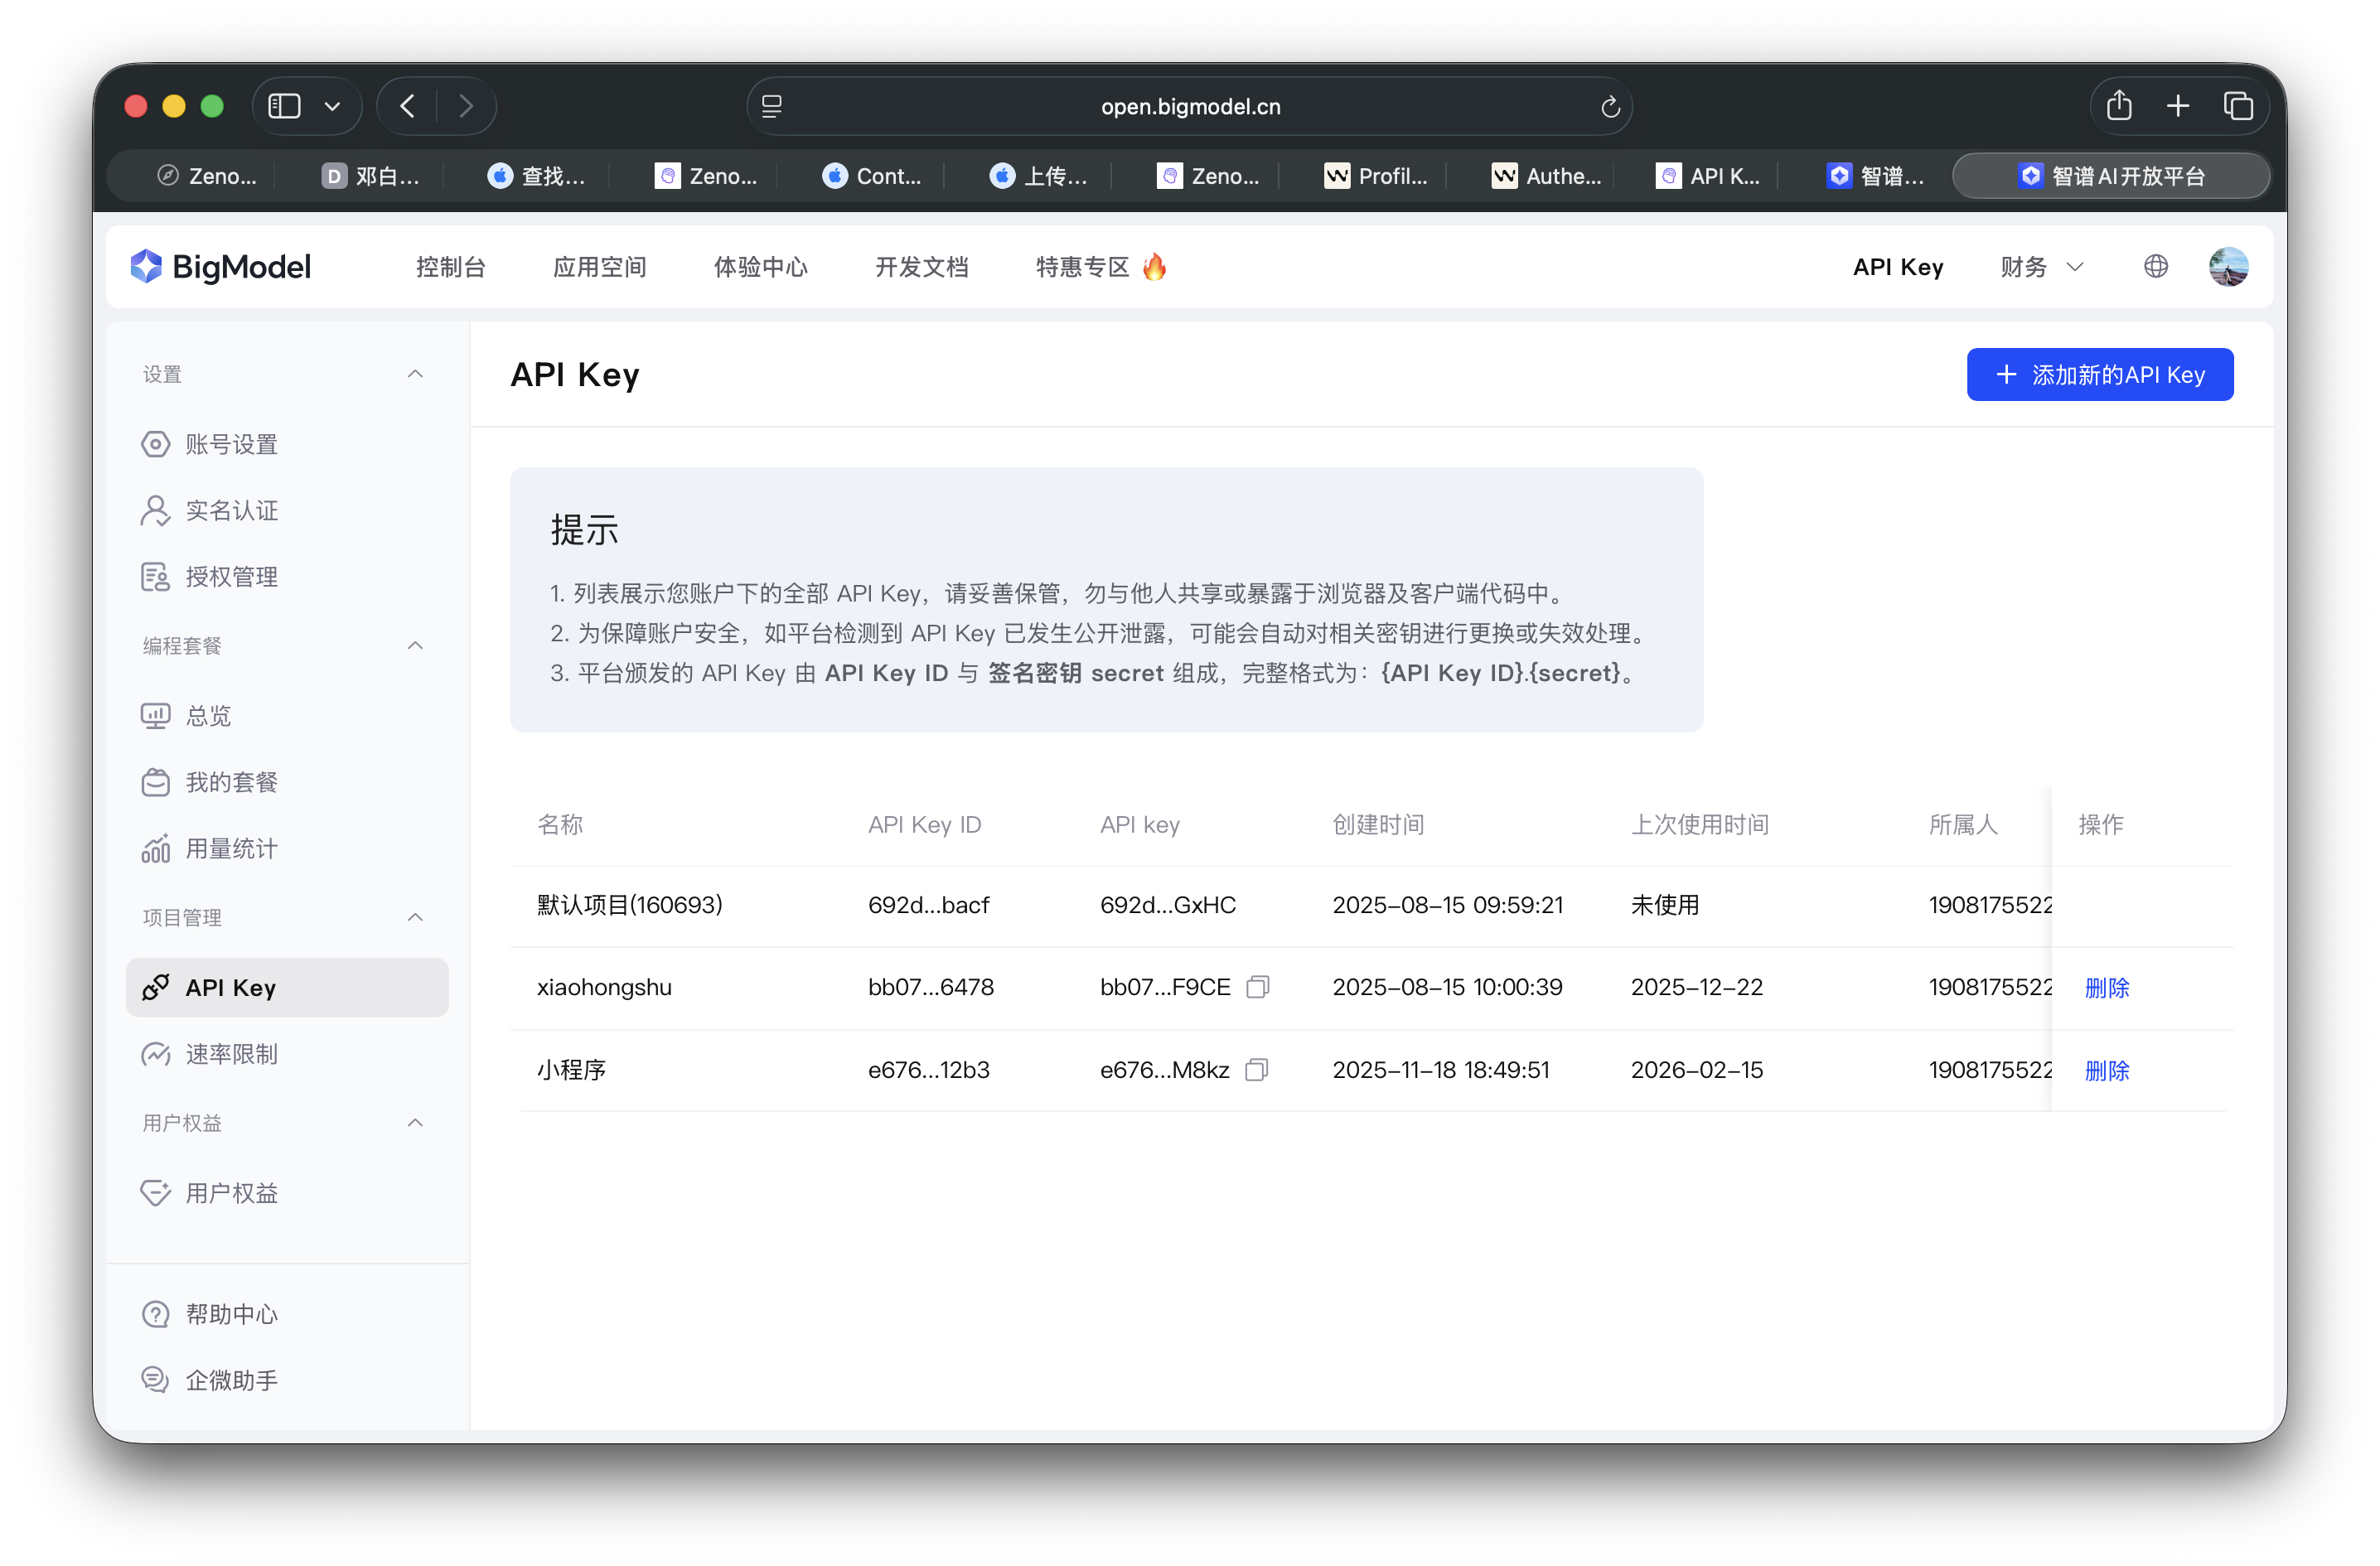This screenshot has height=1566, width=2380.
Task: Click the language globe icon
Action: click(x=2156, y=266)
